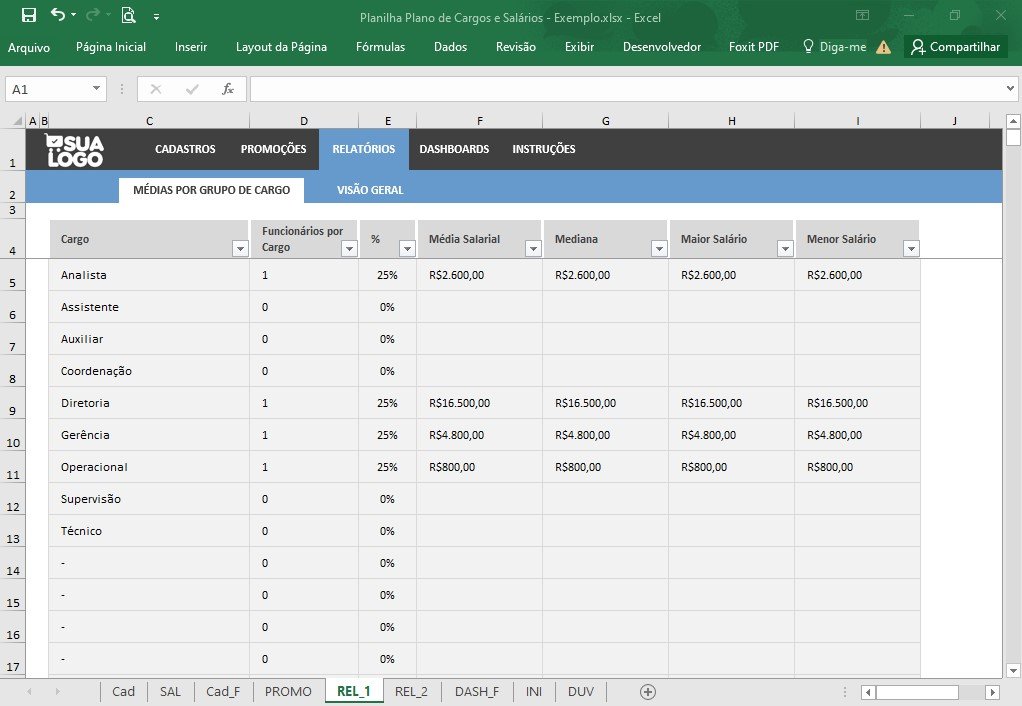Click the Compartilhar share button
The image size is (1022, 706).
[x=956, y=47]
